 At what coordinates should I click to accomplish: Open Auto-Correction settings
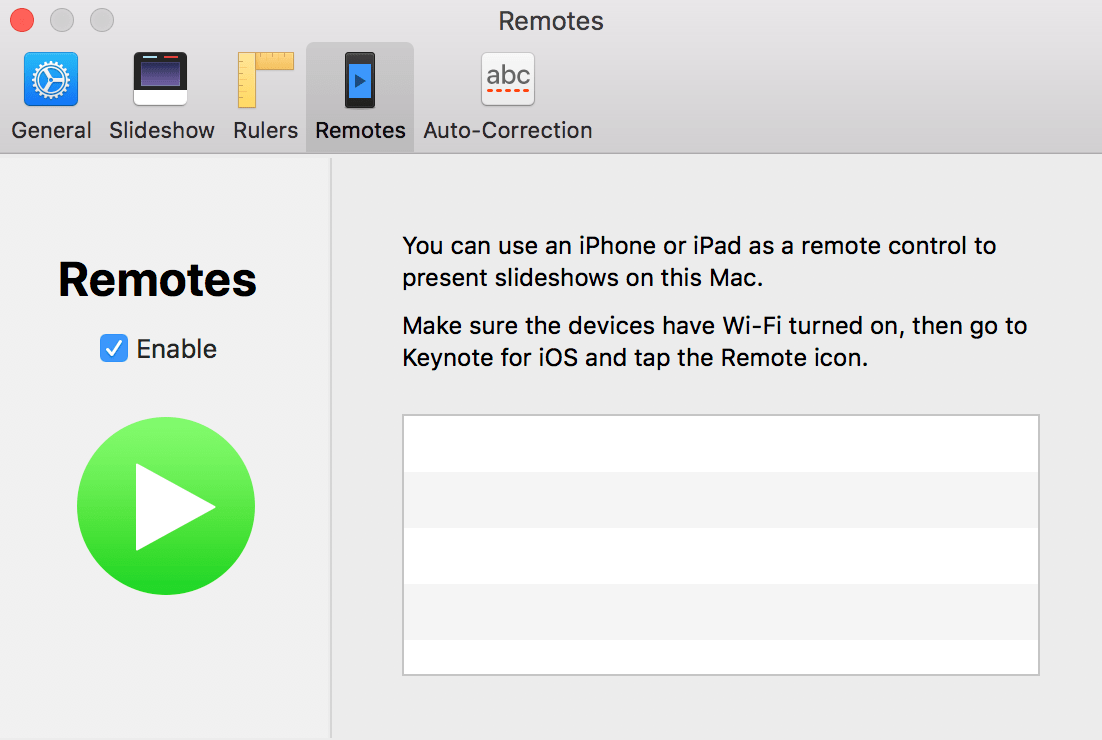pyautogui.click(x=507, y=95)
